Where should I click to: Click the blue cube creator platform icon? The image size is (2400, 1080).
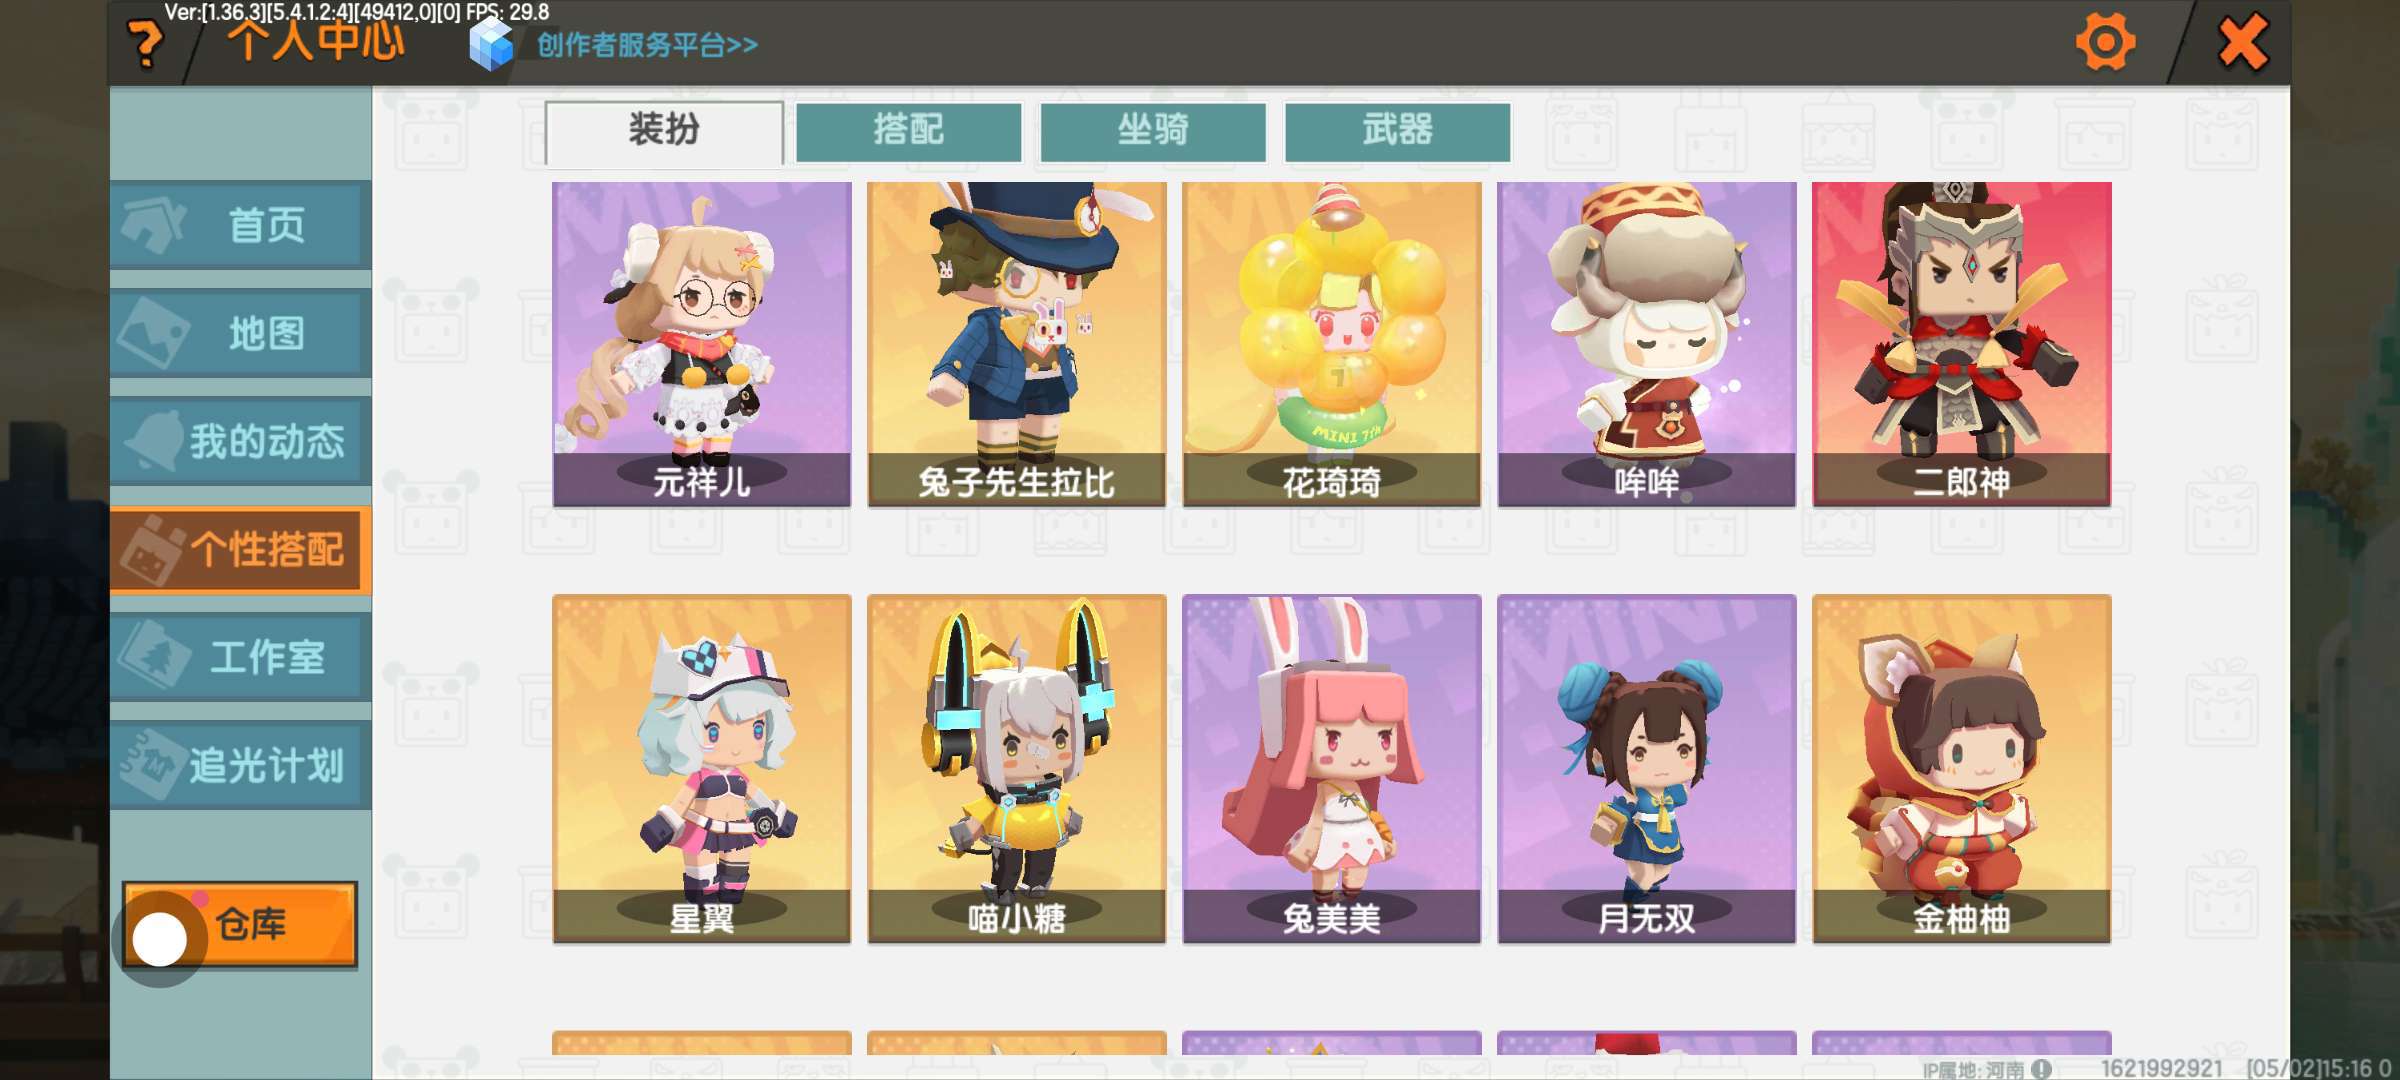tap(491, 45)
